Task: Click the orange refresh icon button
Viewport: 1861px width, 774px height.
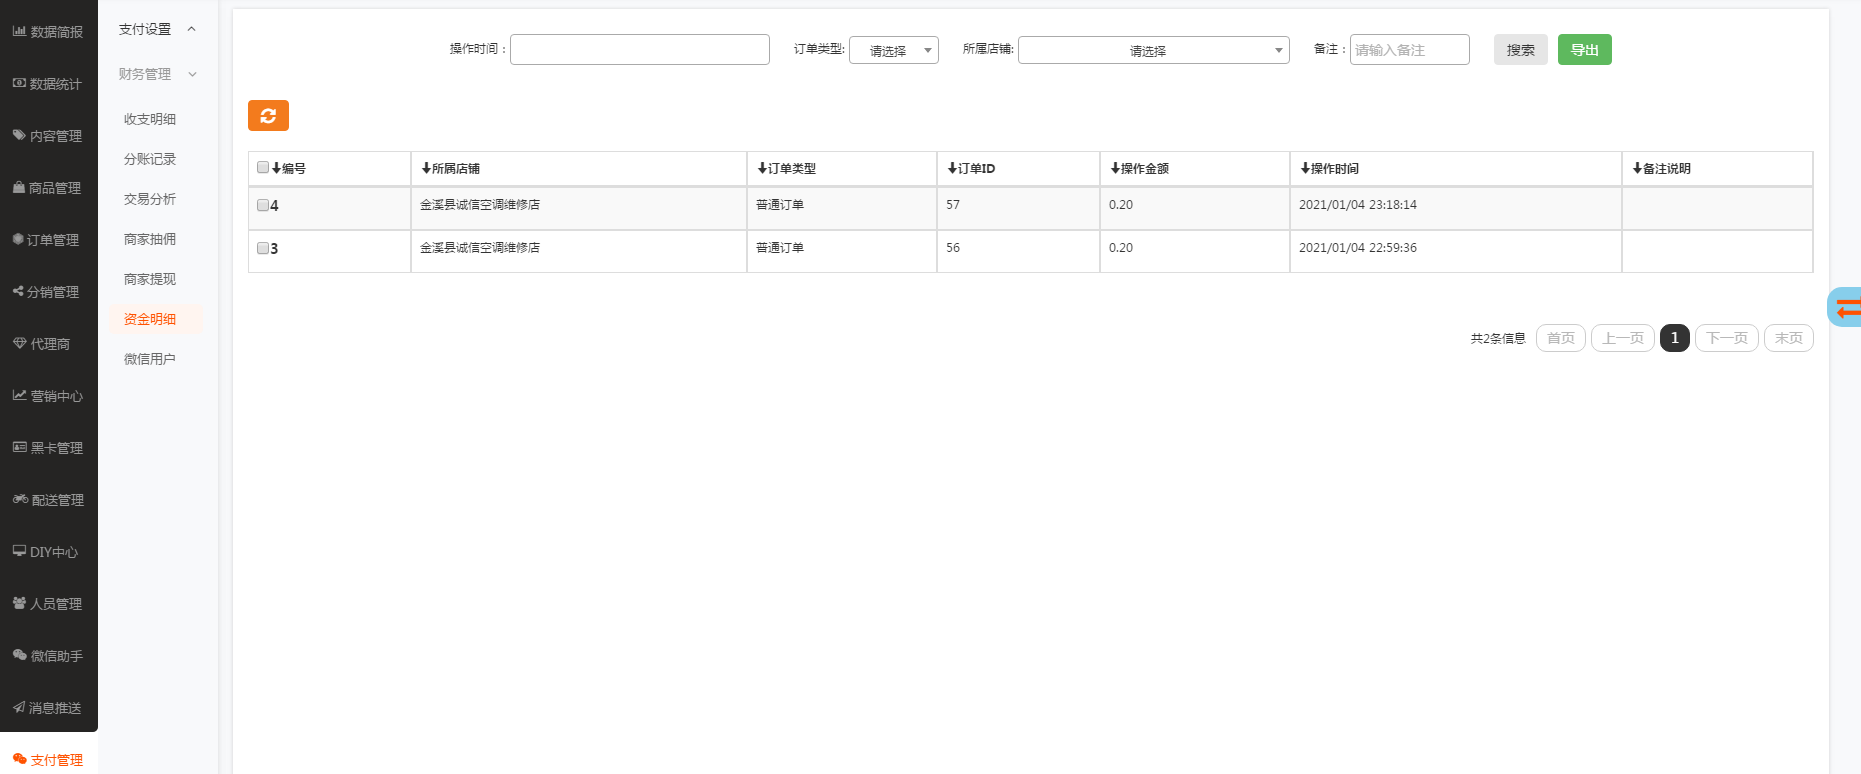Action: (x=268, y=116)
